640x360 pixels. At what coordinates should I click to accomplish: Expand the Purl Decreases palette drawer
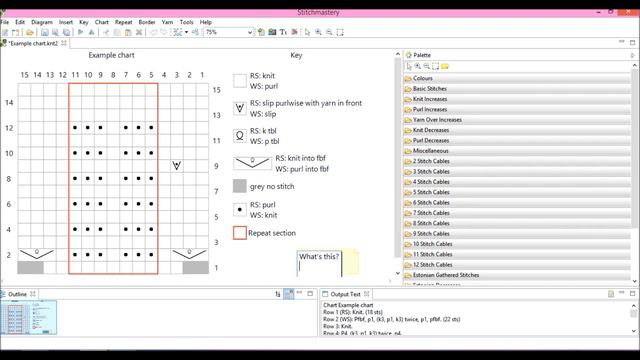[518, 140]
